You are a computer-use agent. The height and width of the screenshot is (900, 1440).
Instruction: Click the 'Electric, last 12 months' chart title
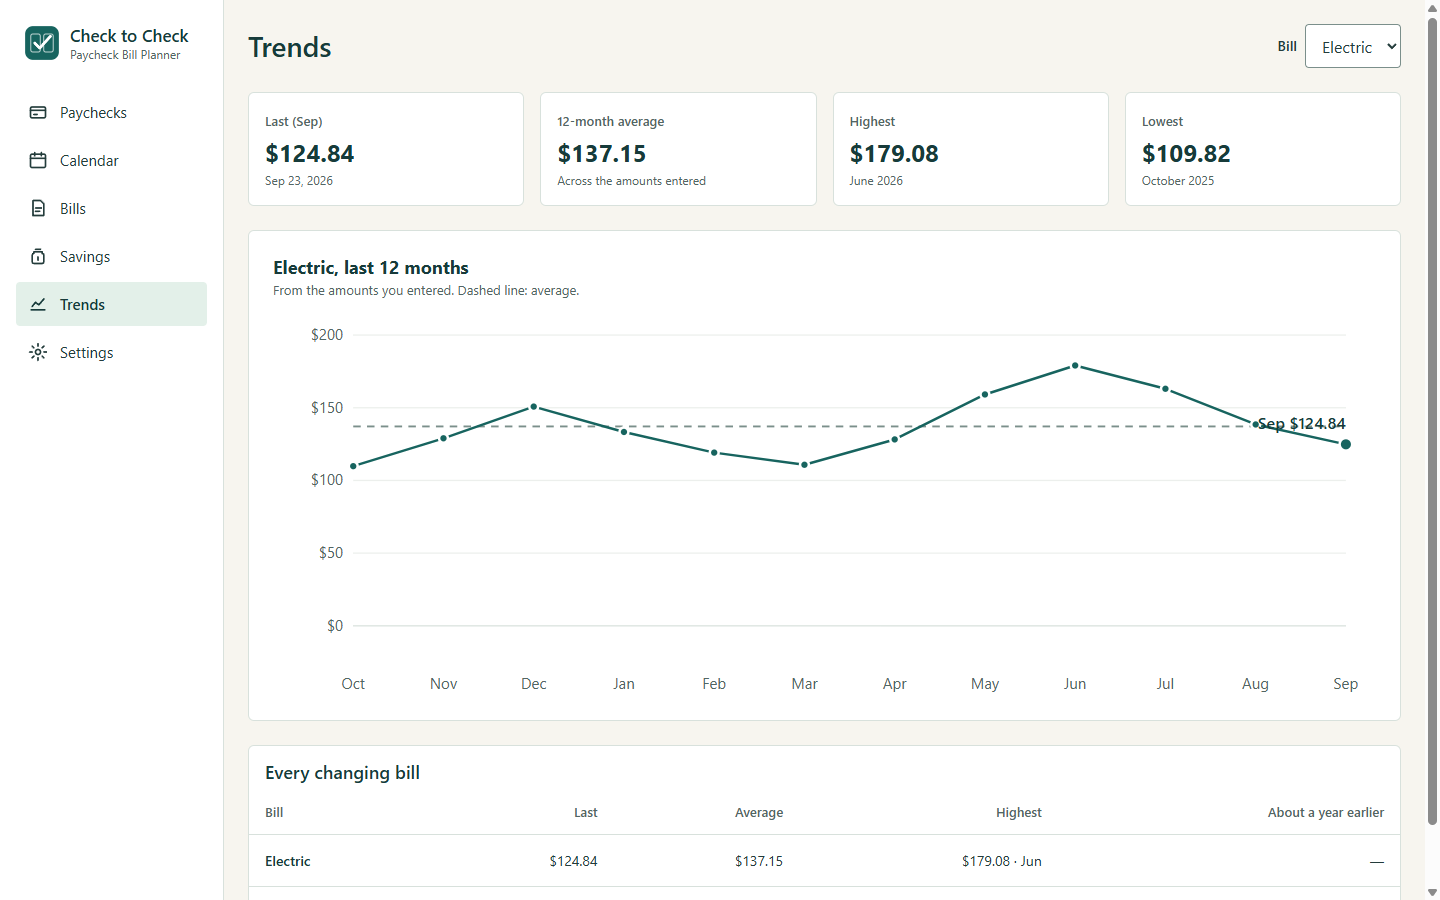pyautogui.click(x=371, y=268)
